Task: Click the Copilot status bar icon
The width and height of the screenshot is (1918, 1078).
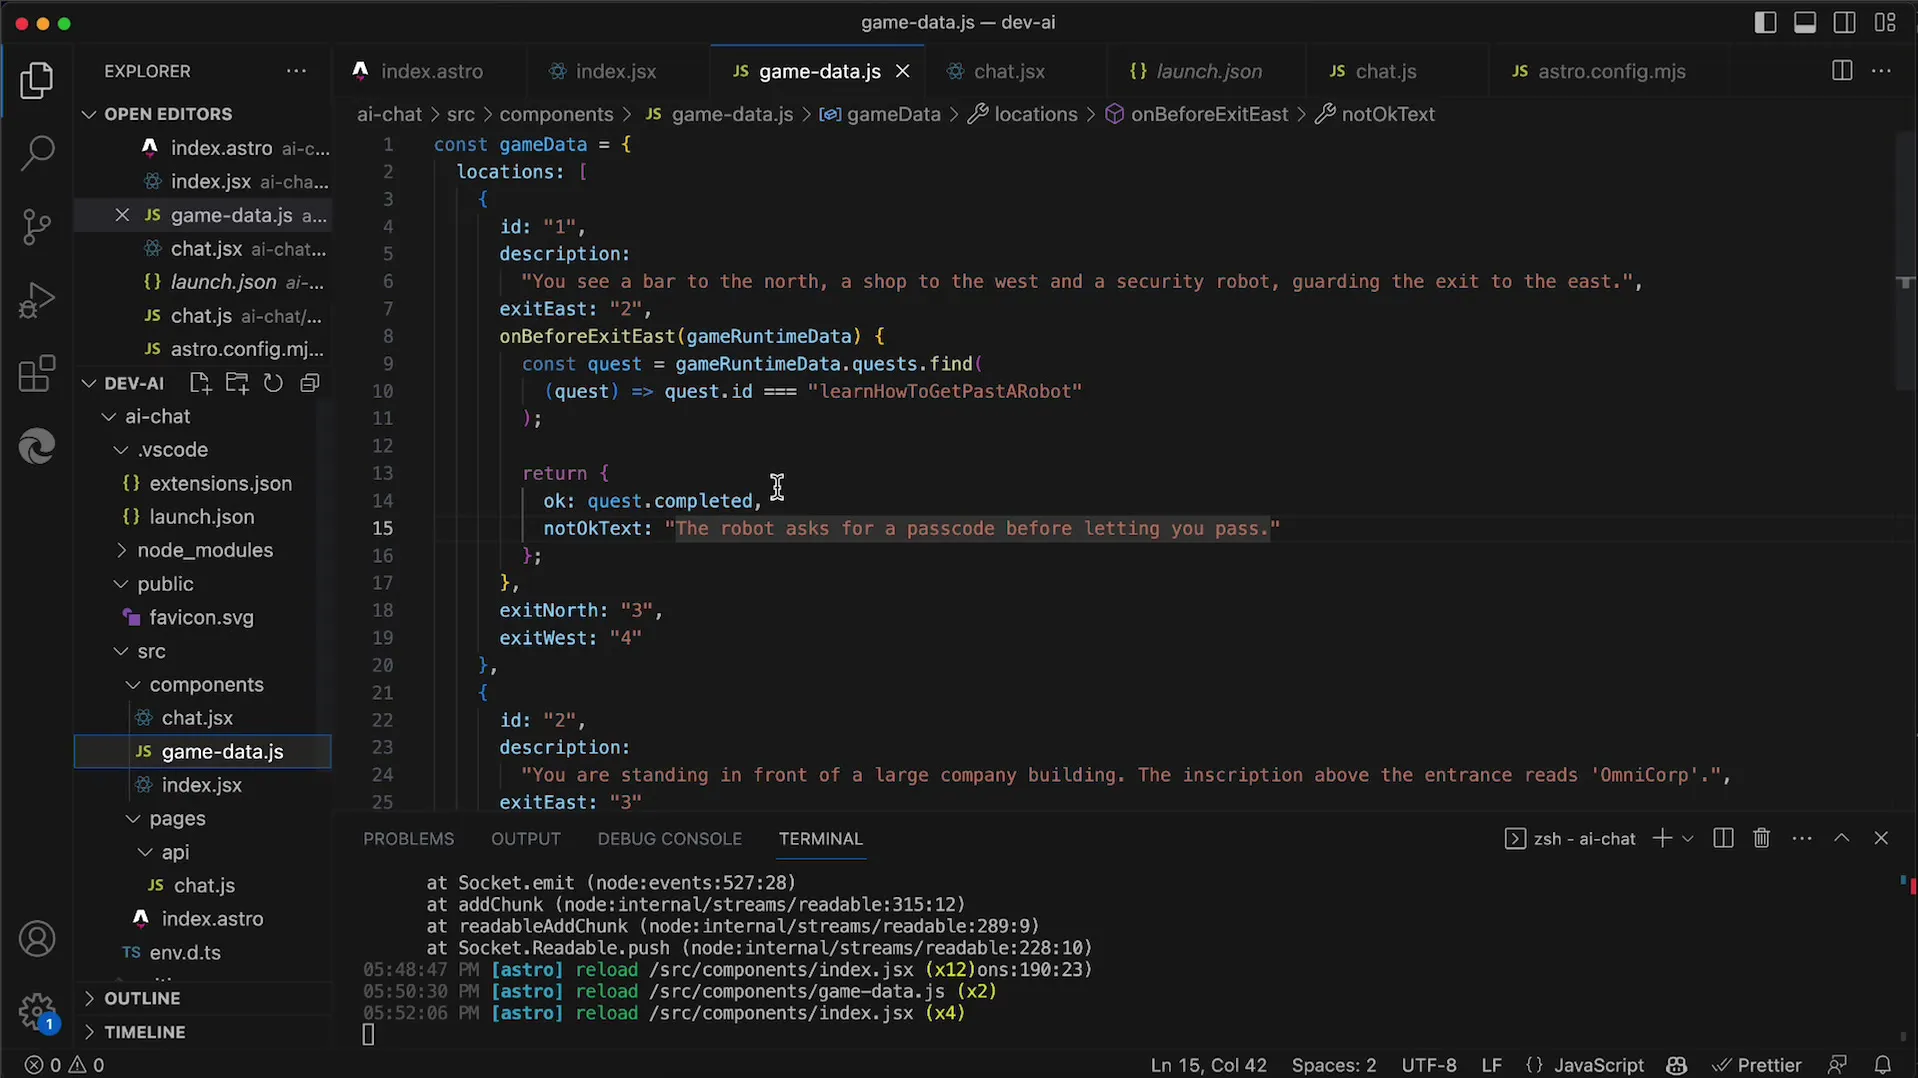Action: point(1677,1065)
